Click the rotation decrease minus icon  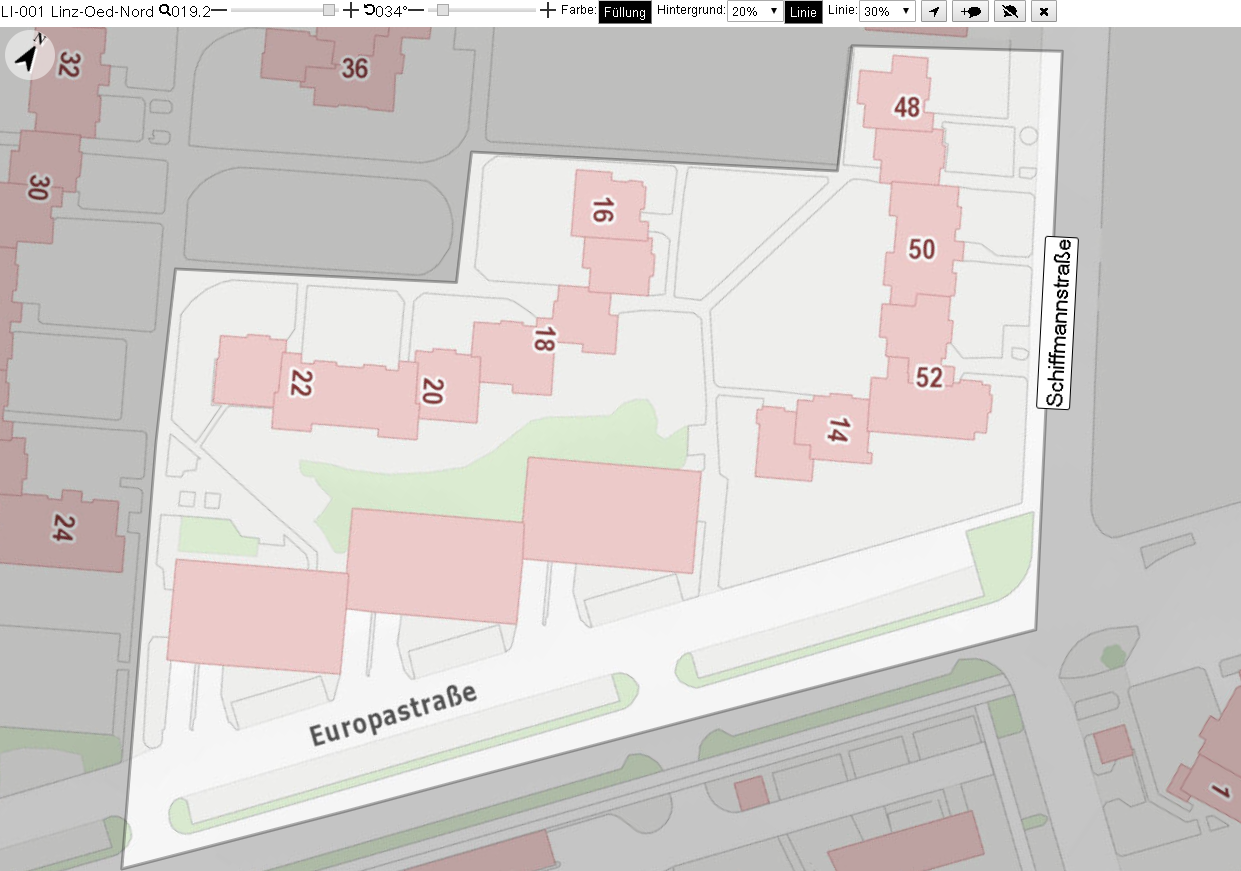pos(416,11)
